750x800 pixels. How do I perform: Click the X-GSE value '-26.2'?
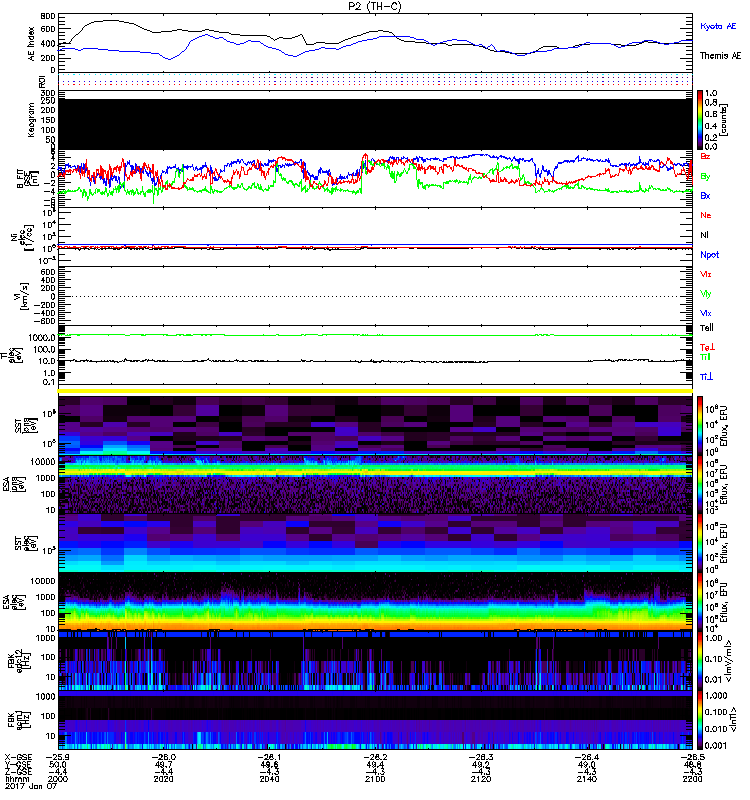[x=375, y=757]
